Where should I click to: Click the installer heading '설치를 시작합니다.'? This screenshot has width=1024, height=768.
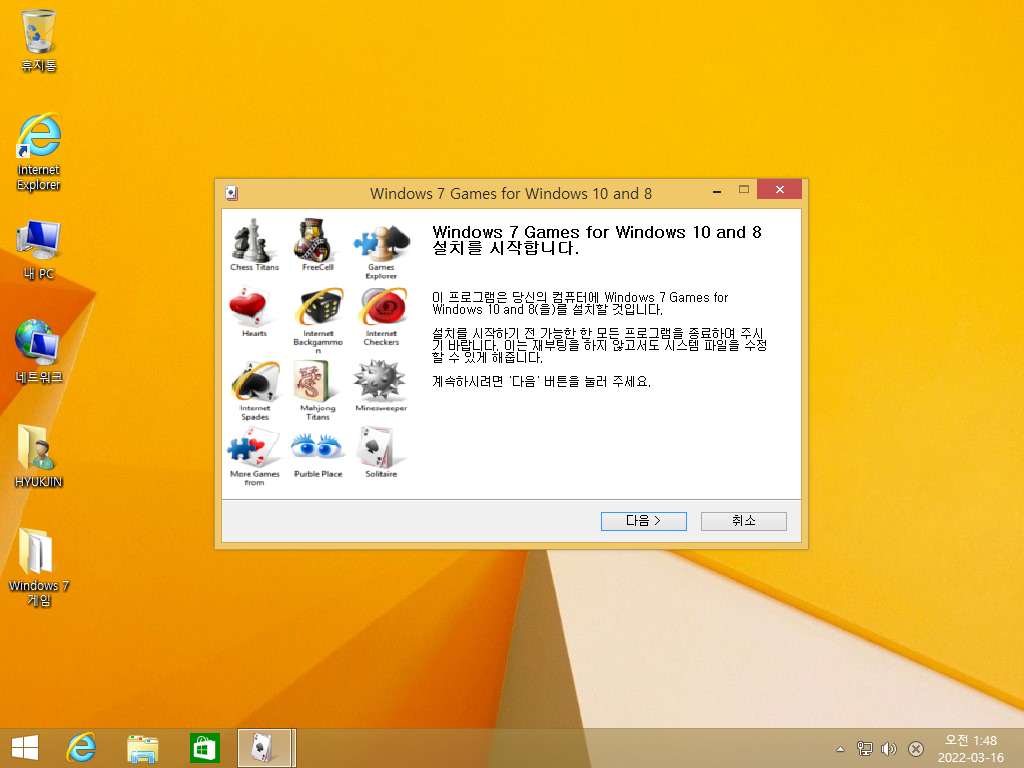[x=505, y=248]
